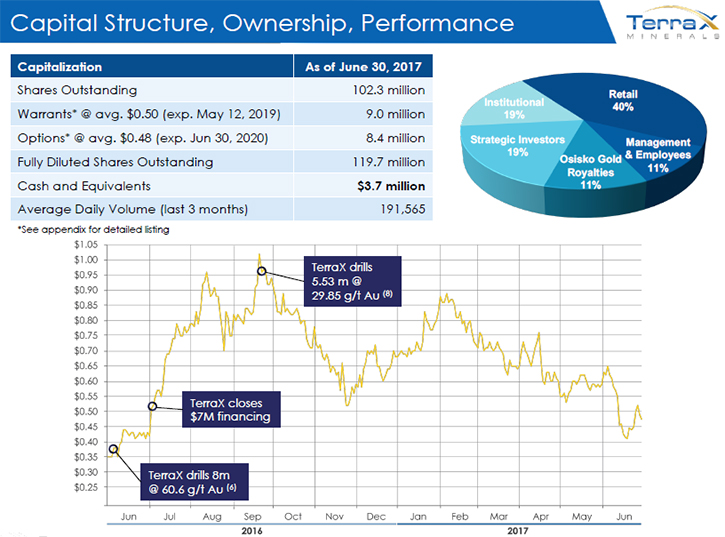The image size is (725, 537).
Task: Click the 'Mar' x-axis label
Action: (x=498, y=516)
